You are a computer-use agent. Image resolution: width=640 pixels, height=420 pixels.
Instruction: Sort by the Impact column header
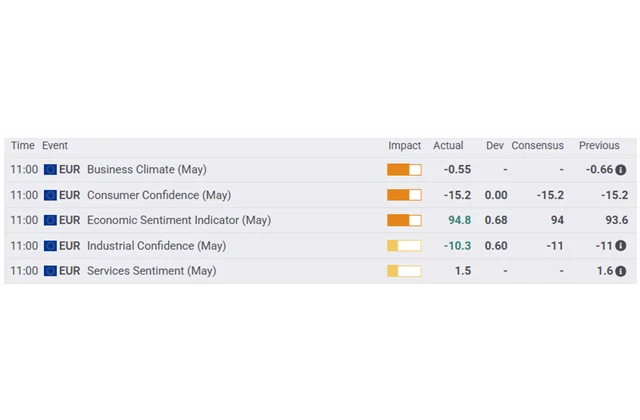(404, 146)
